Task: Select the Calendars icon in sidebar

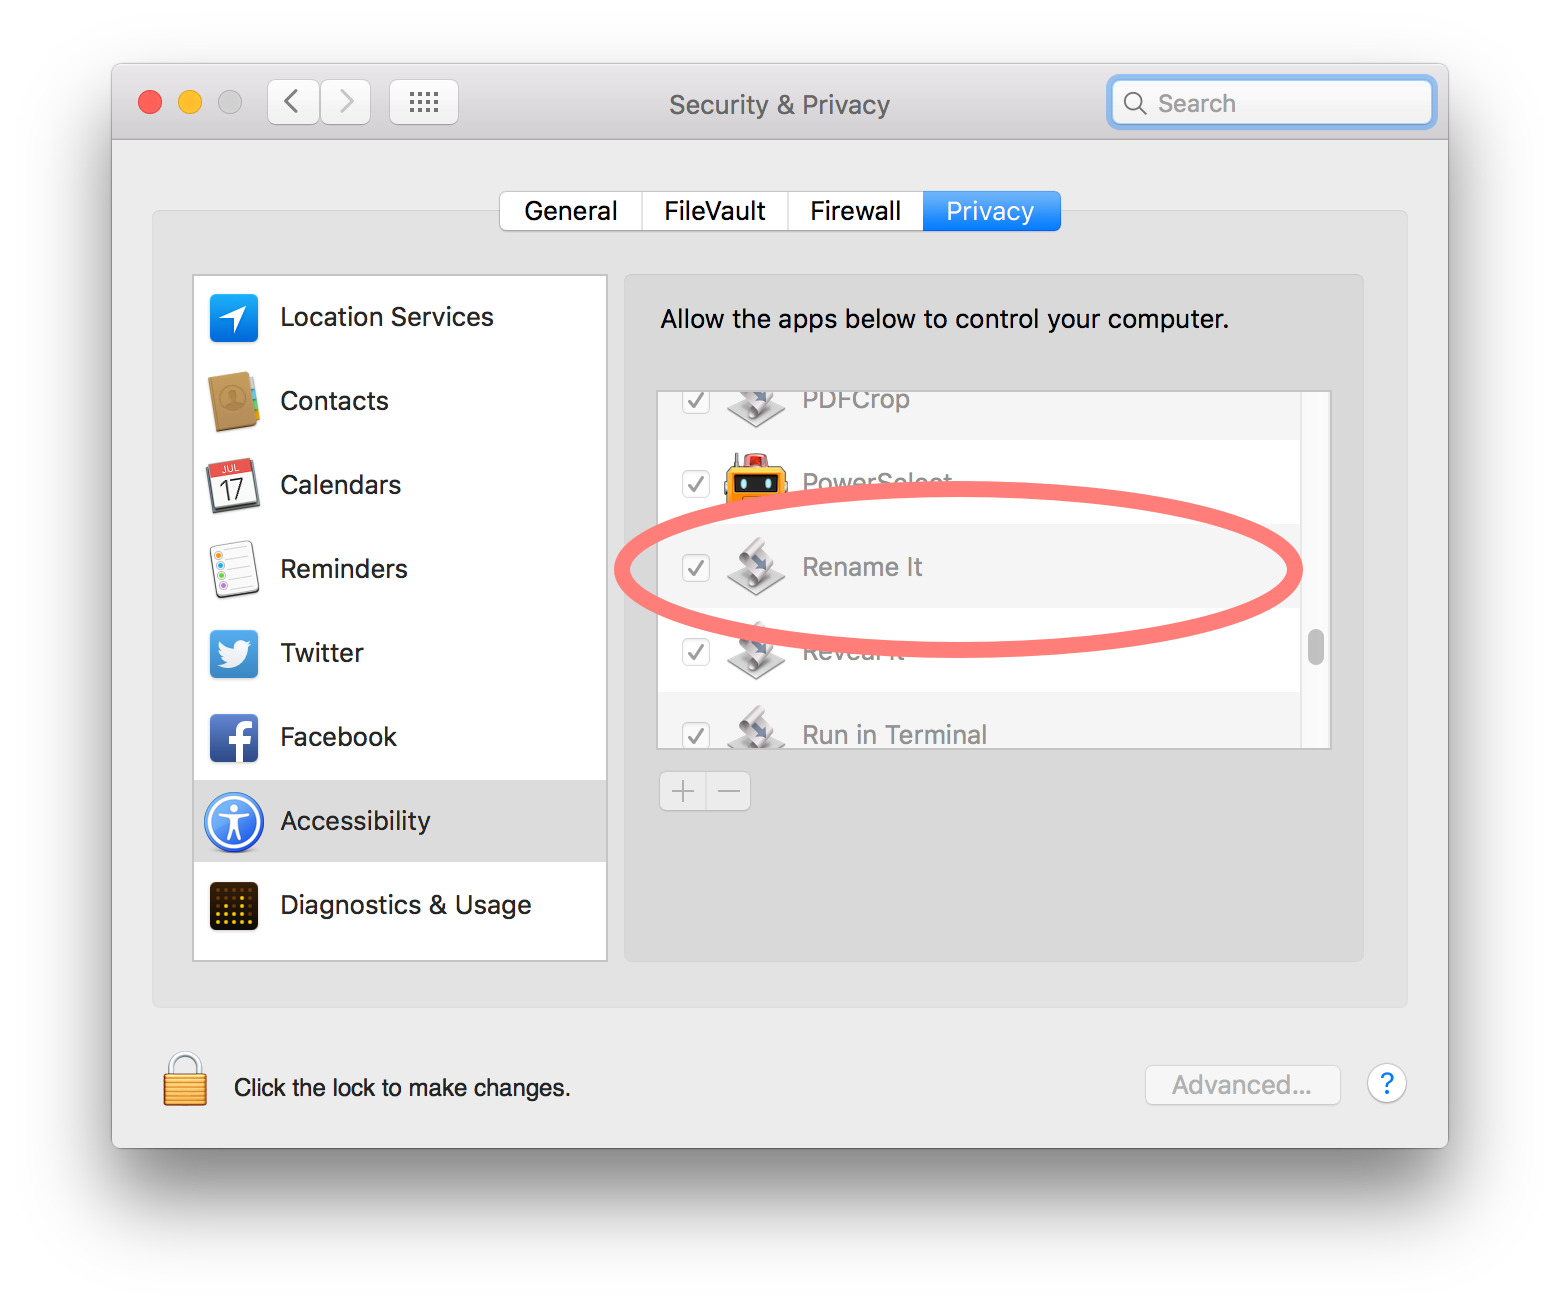Action: 234,486
